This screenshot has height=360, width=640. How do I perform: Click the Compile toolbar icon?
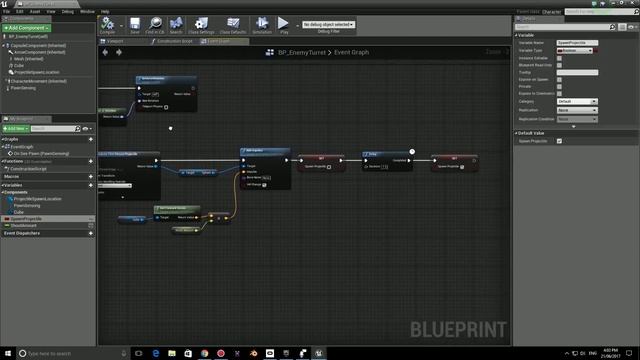click(x=107, y=25)
